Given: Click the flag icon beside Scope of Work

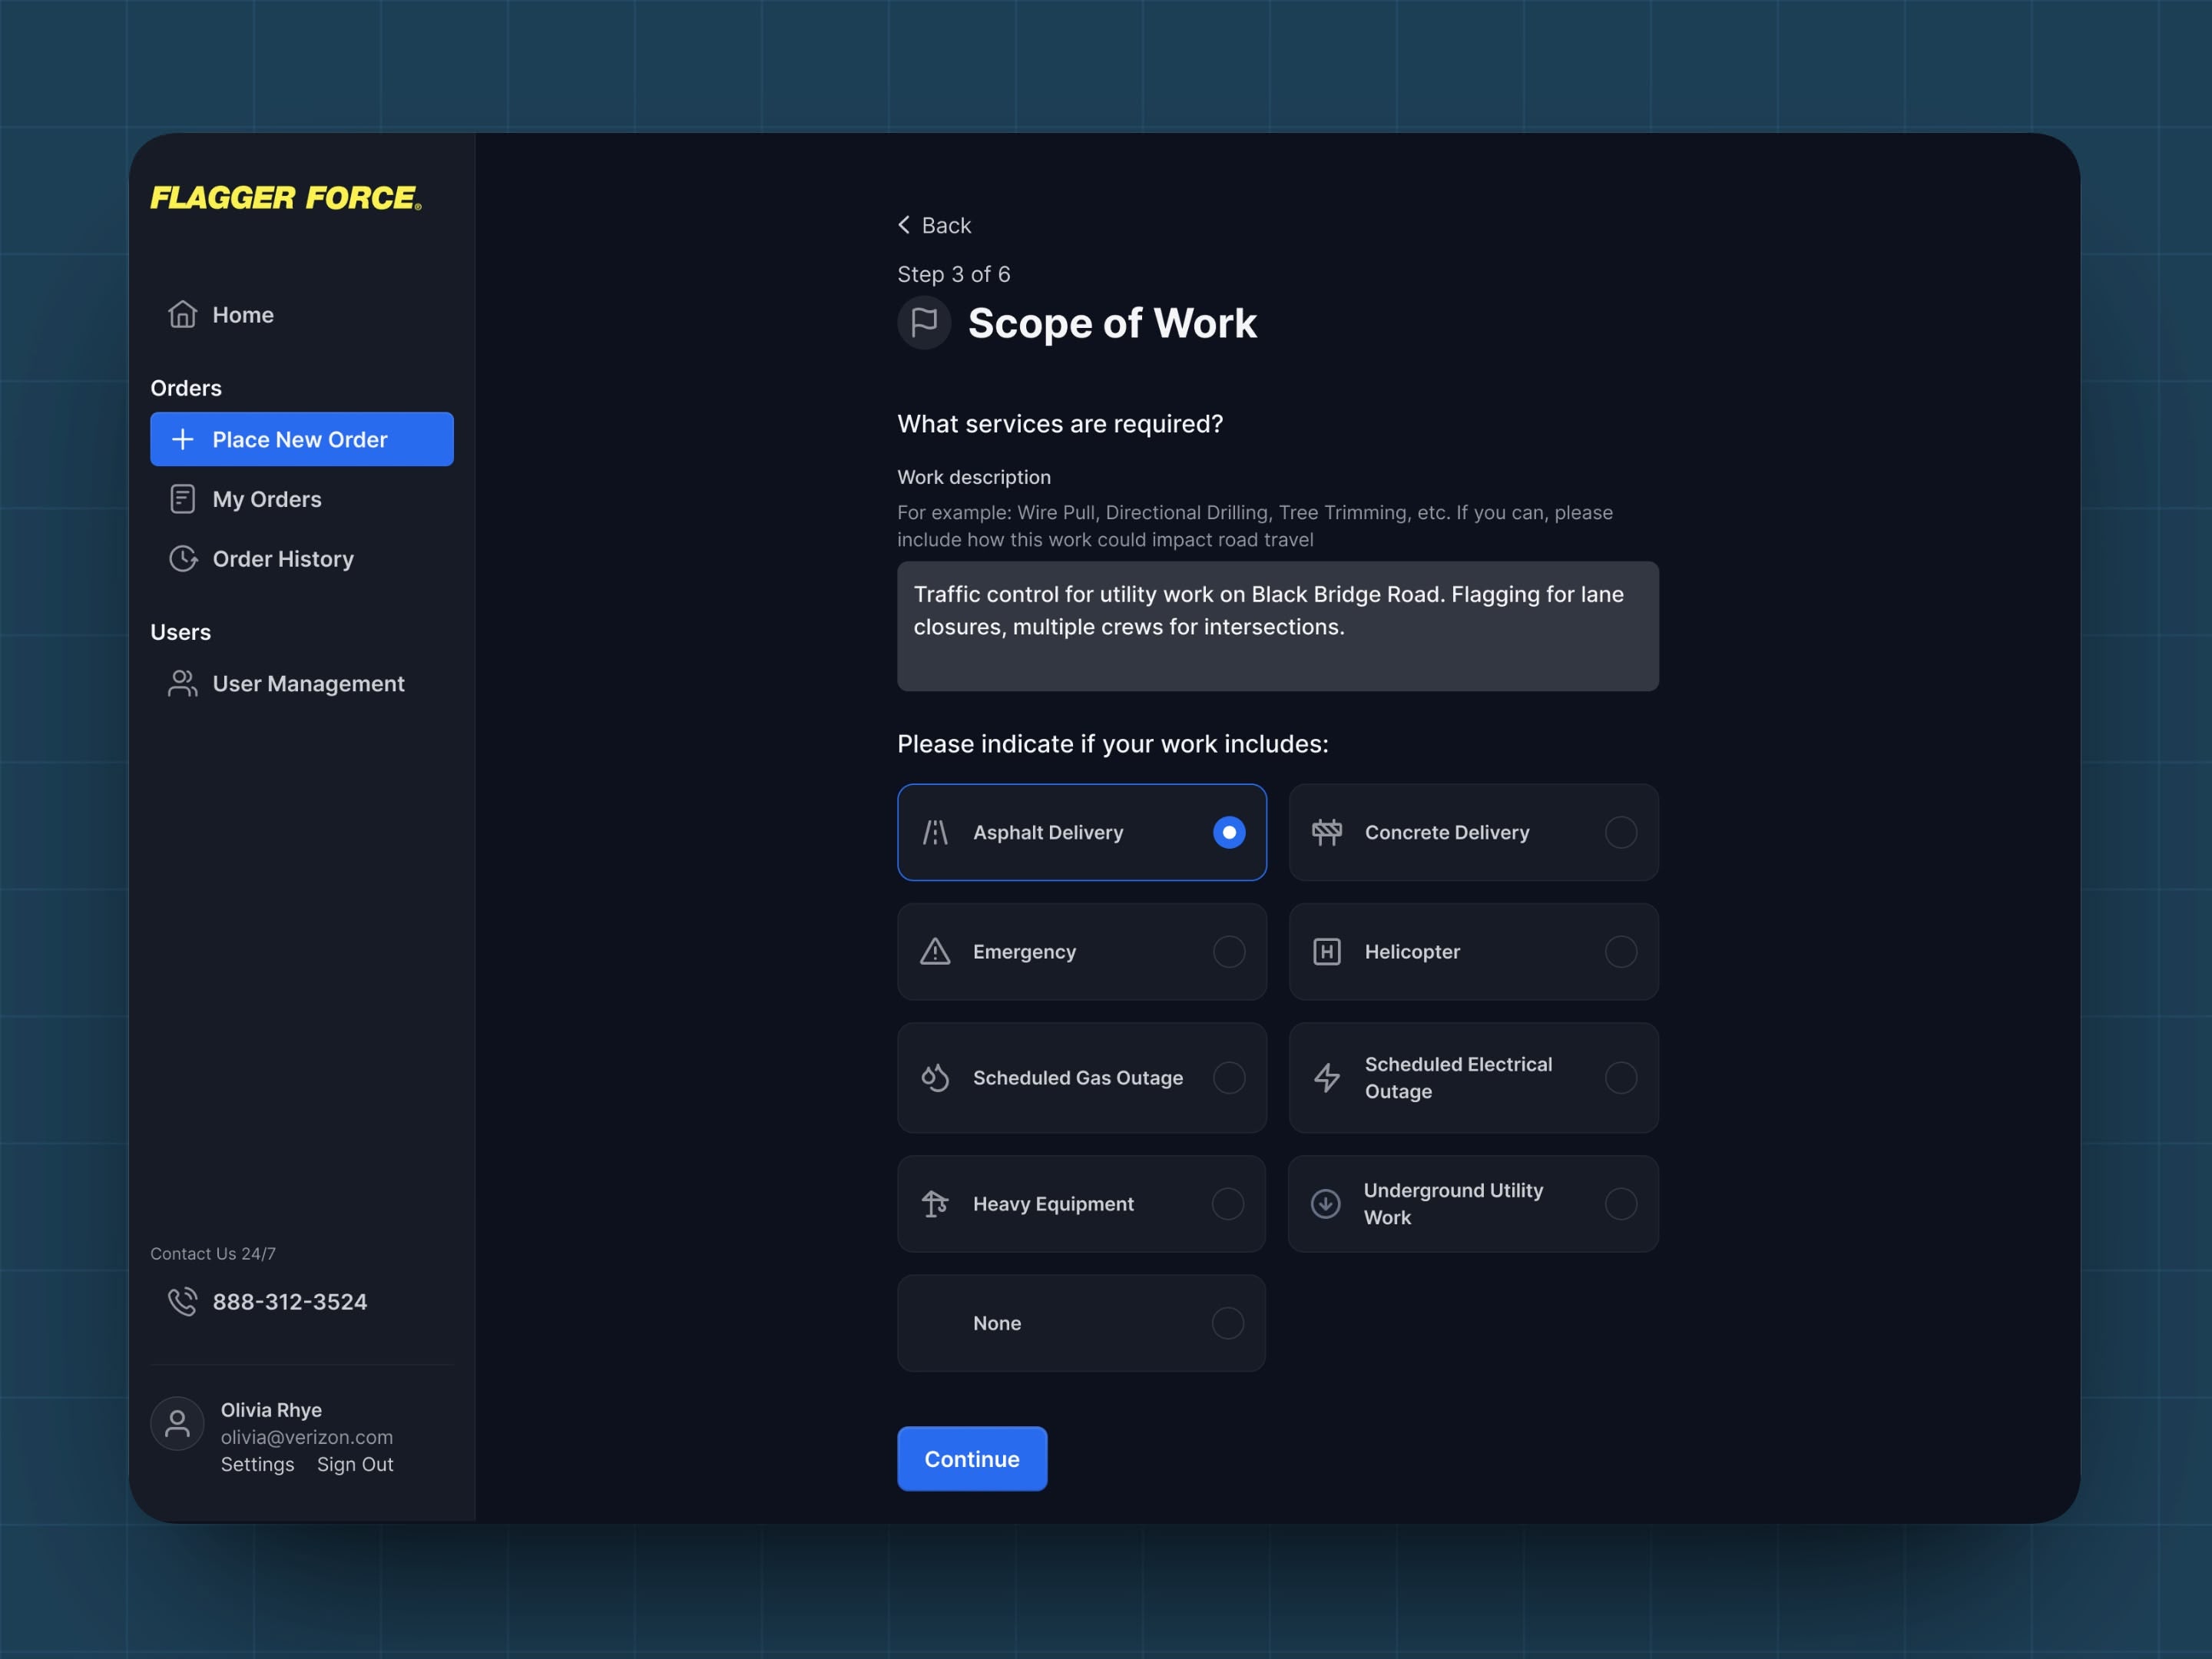Looking at the screenshot, I should pyautogui.click(x=924, y=322).
